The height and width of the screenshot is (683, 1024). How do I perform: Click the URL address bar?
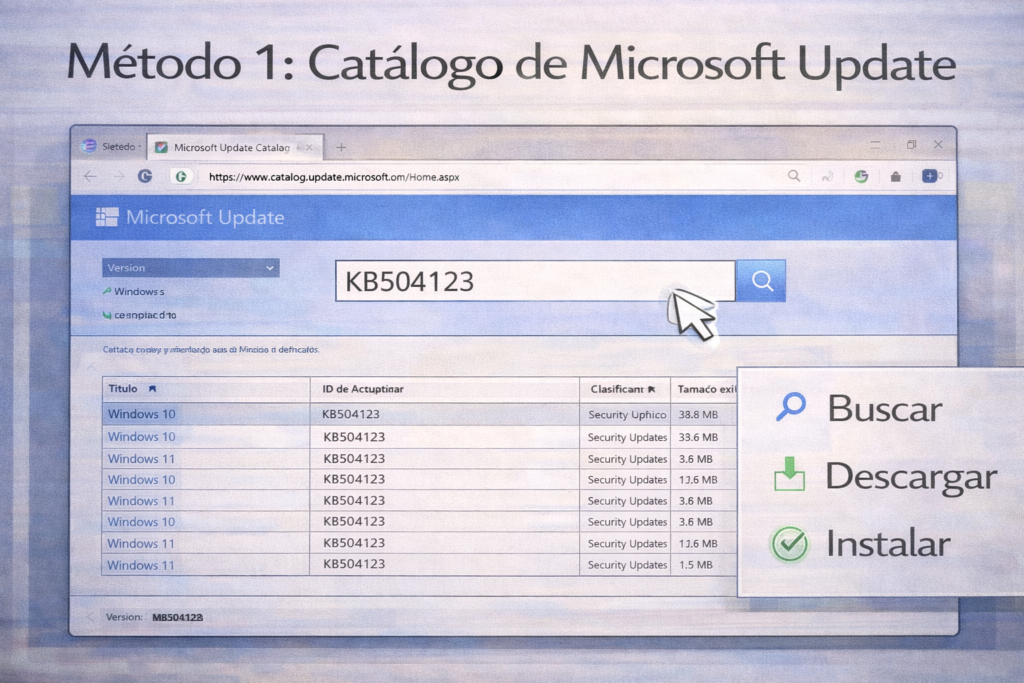pyautogui.click(x=480, y=176)
